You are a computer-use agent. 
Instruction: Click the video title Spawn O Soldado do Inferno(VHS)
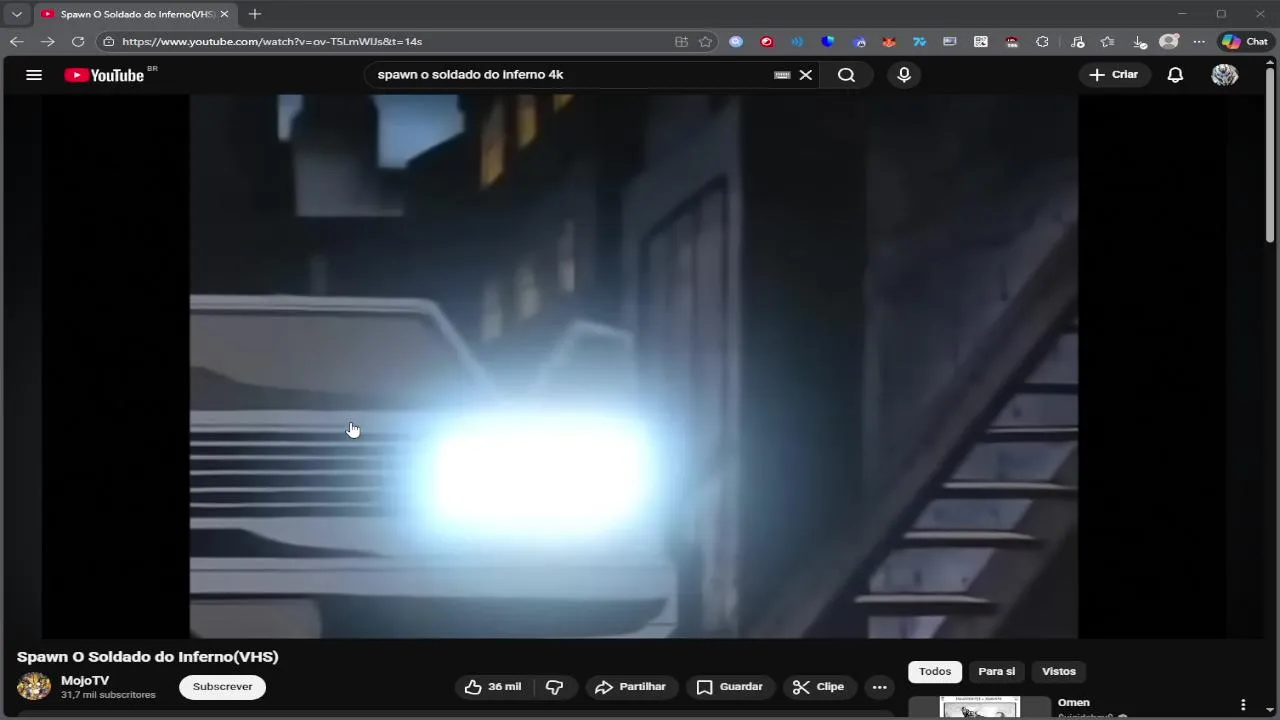[x=148, y=657]
